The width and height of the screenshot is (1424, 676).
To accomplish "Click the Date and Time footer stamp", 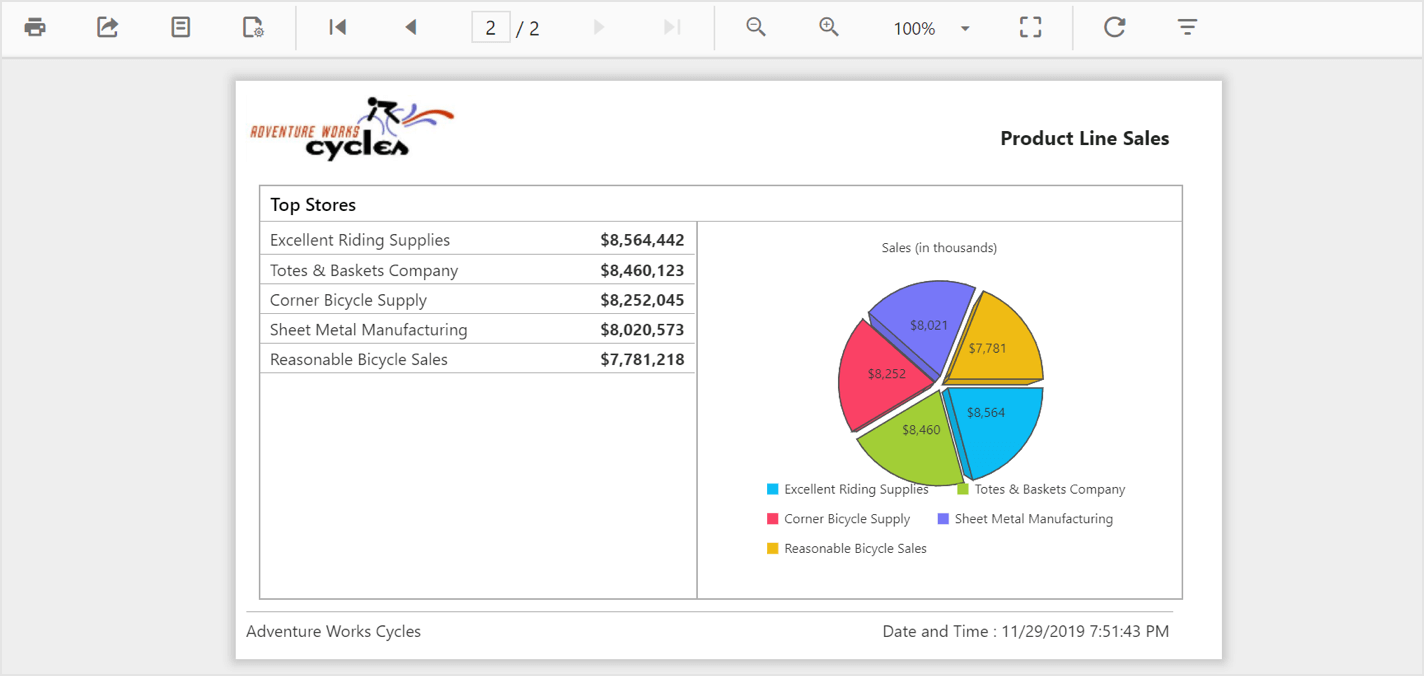I will (1026, 631).
